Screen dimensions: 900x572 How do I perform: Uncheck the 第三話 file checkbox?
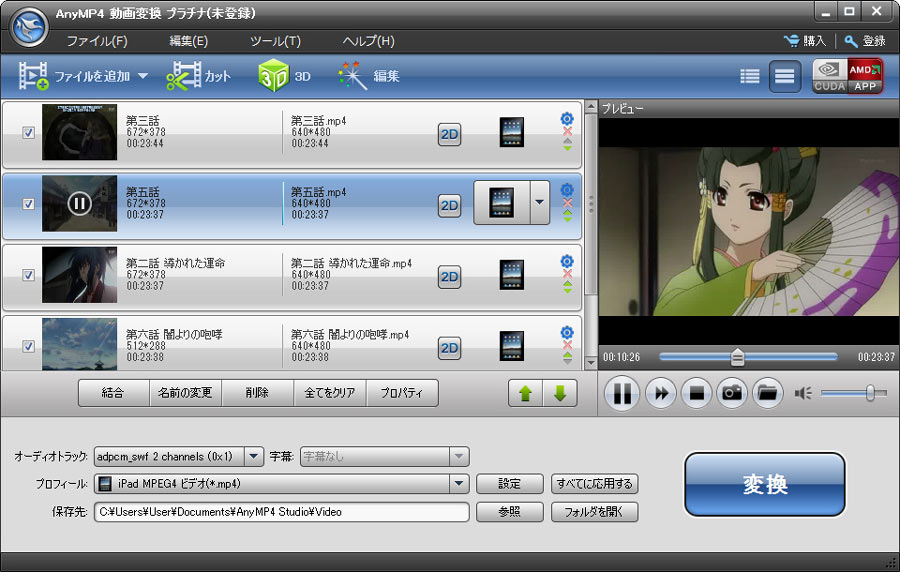pyautogui.click(x=29, y=132)
